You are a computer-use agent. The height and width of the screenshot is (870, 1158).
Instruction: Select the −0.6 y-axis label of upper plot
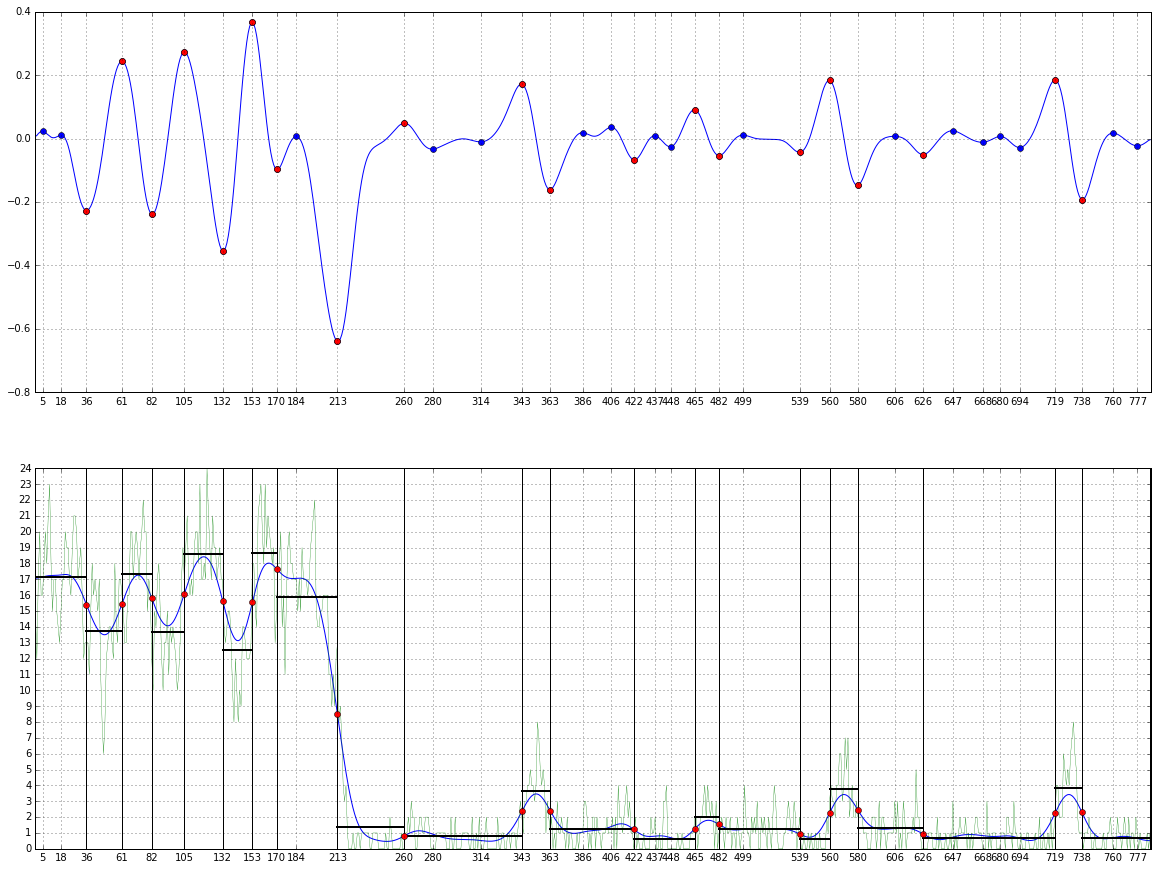click(19, 329)
